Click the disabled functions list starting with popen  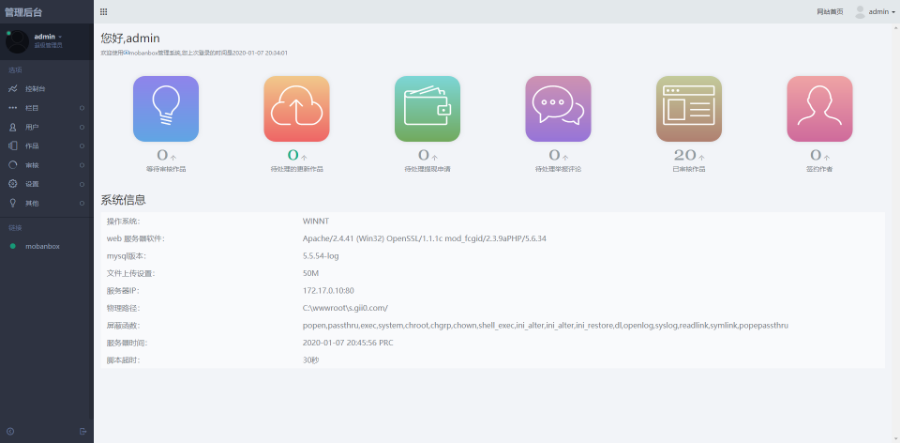click(545, 325)
